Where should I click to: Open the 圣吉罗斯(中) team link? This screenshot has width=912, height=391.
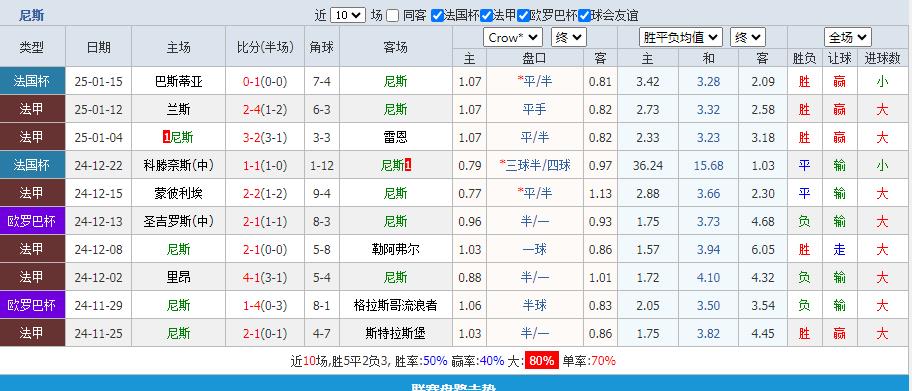pyautogui.click(x=179, y=222)
